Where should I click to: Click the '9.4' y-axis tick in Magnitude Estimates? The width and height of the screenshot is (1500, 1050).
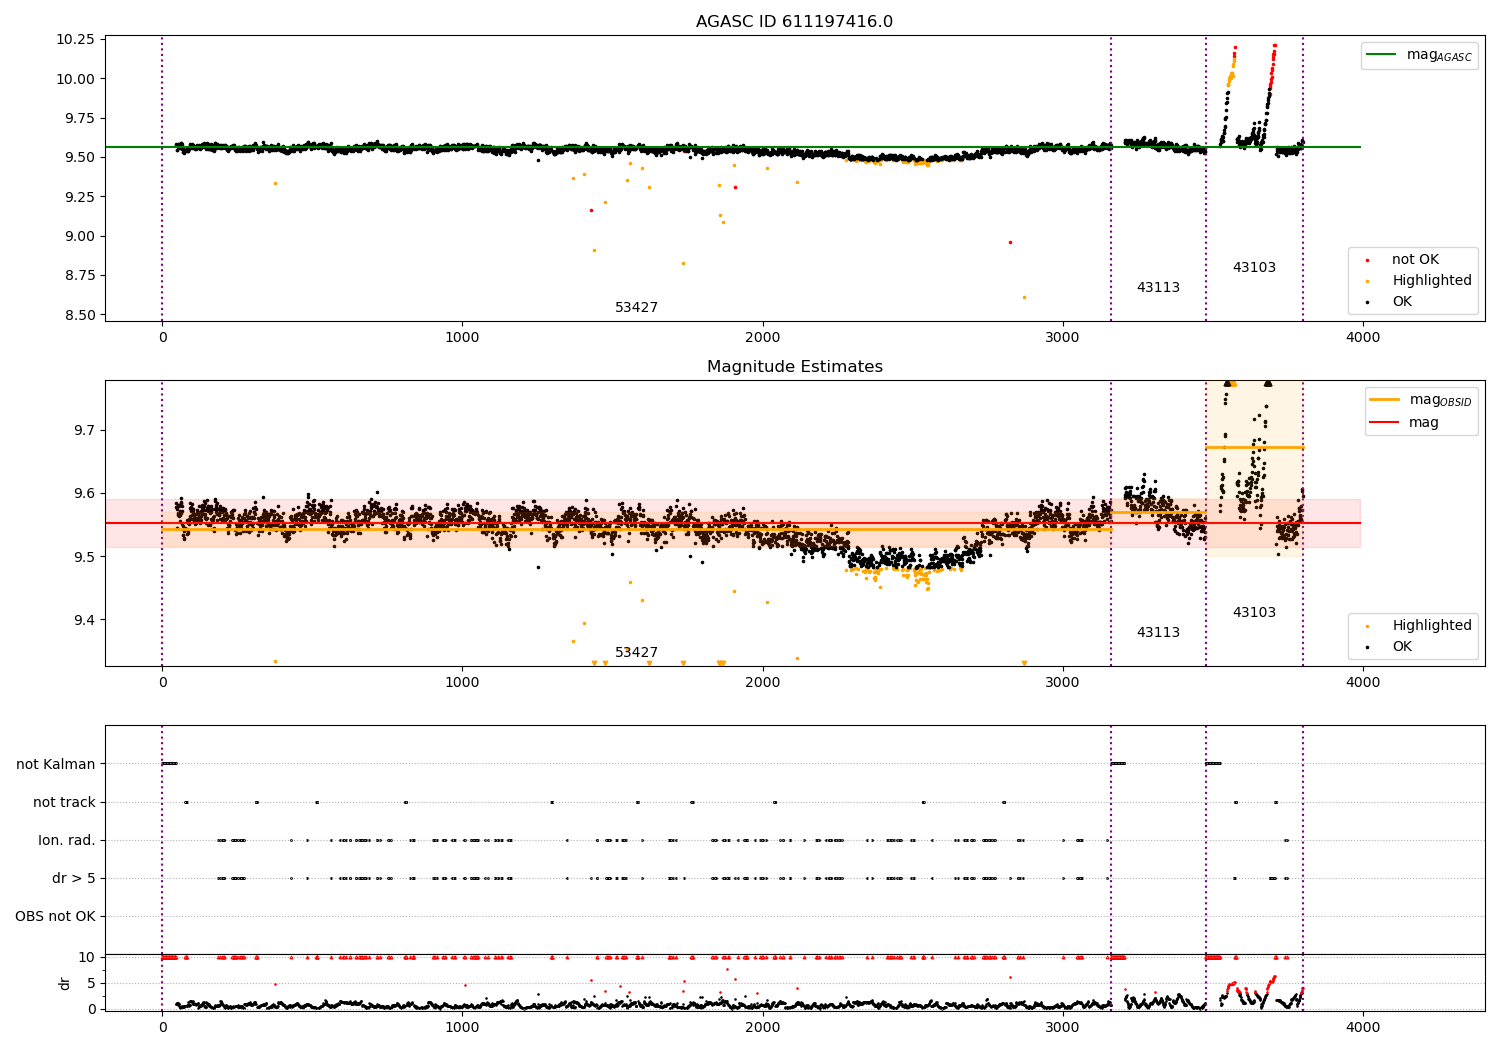(x=85, y=620)
